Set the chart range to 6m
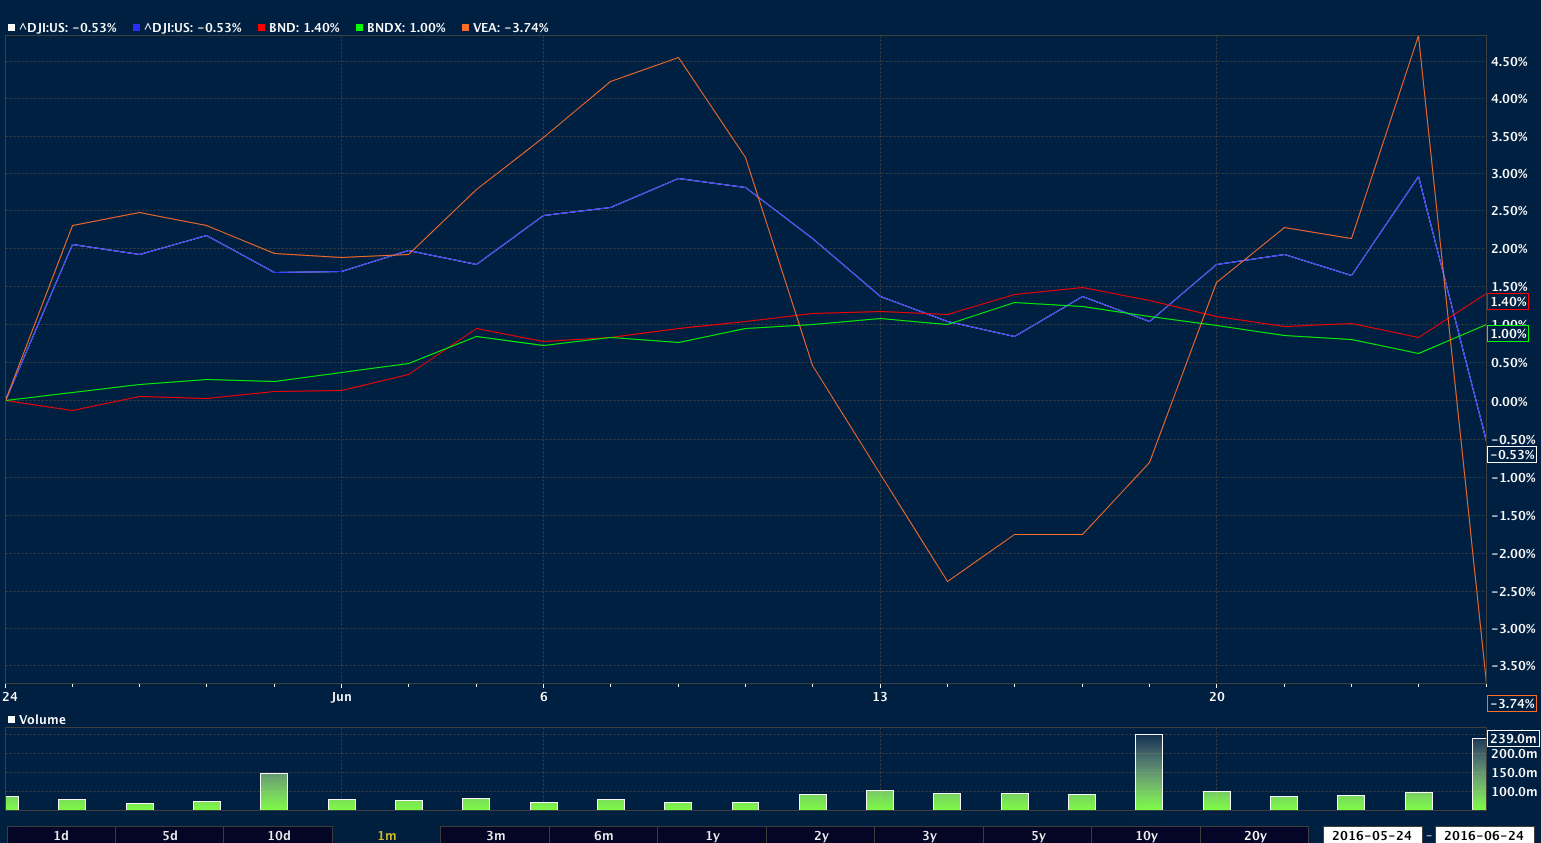1541x843 pixels. [x=604, y=835]
